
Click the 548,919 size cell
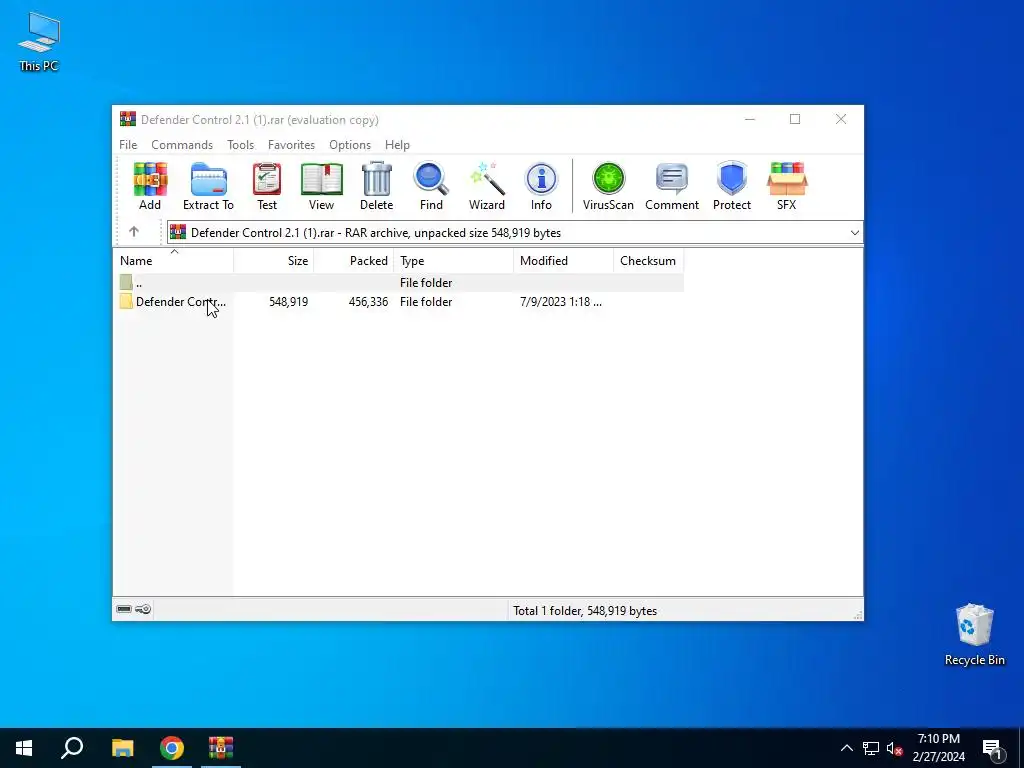(x=289, y=302)
